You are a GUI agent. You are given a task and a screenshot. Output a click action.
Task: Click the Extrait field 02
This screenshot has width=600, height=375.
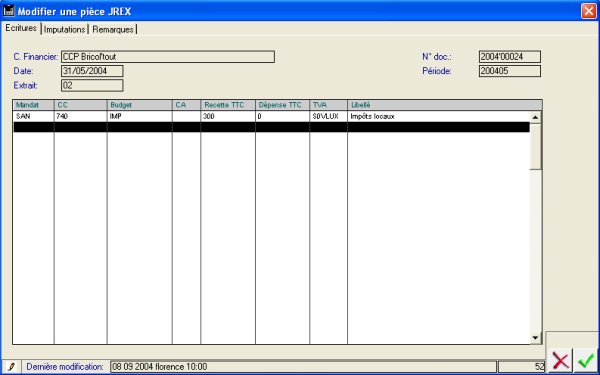point(92,85)
